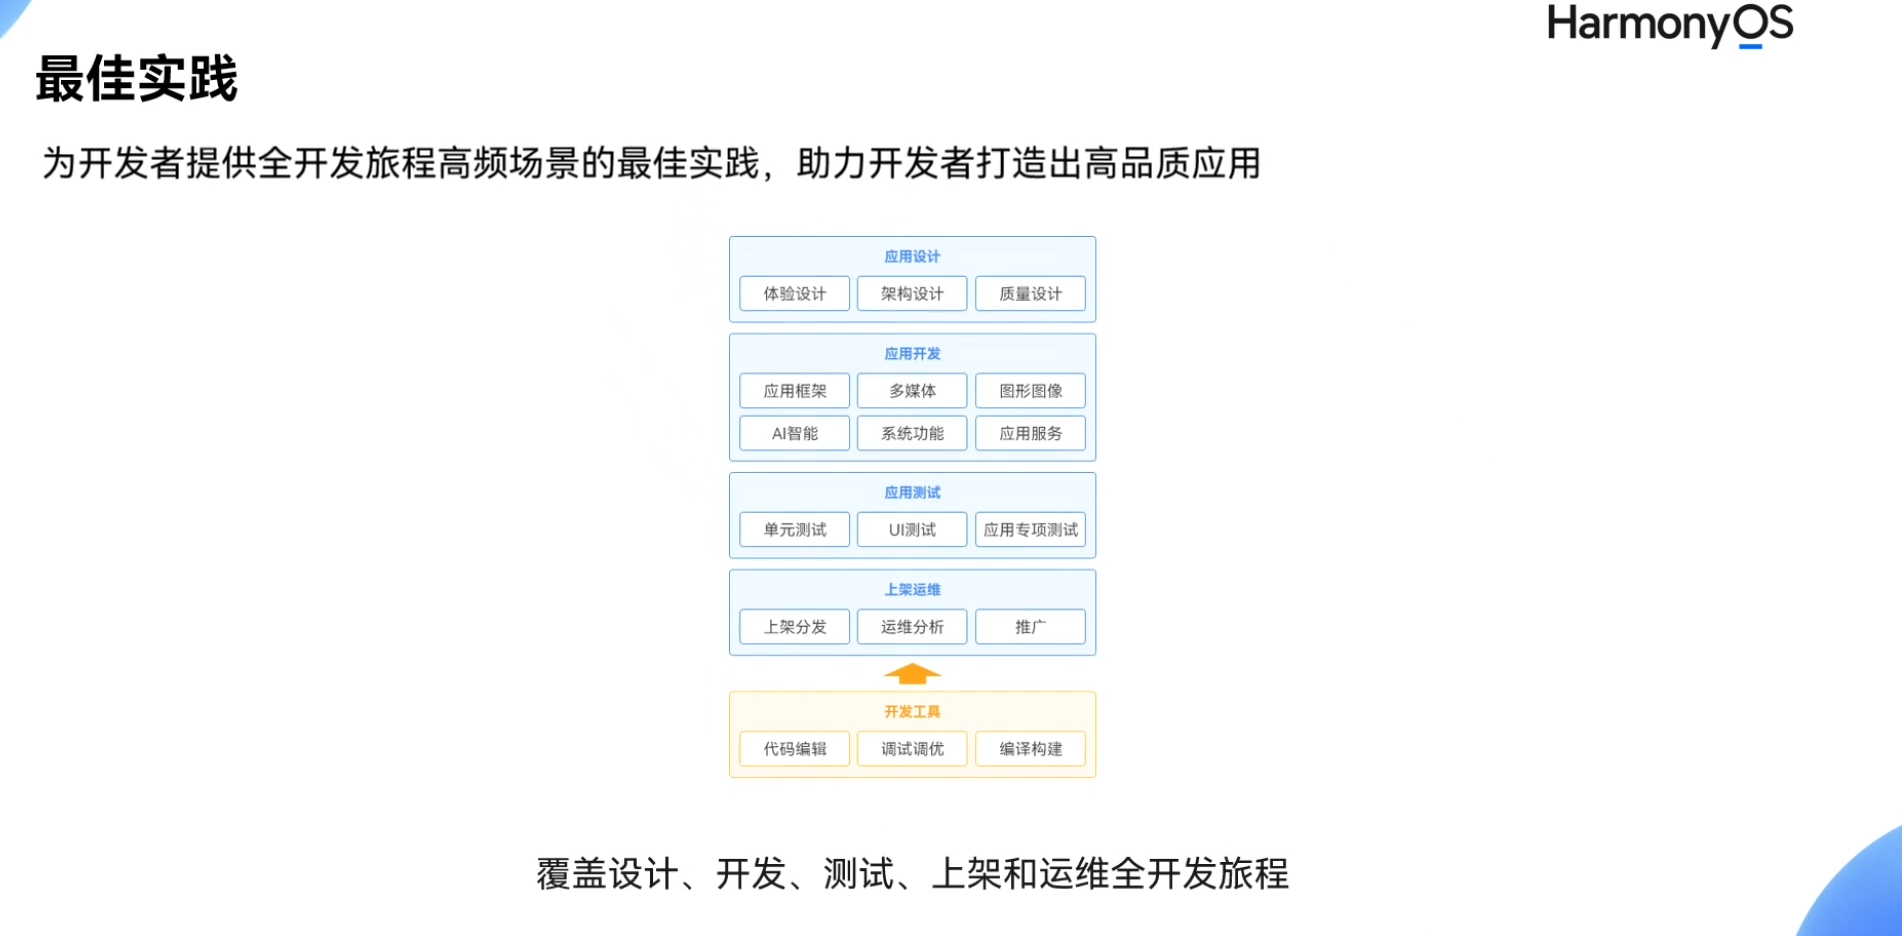Click the 应用专项测试 box
The width and height of the screenshot is (1902, 936).
[1030, 529]
